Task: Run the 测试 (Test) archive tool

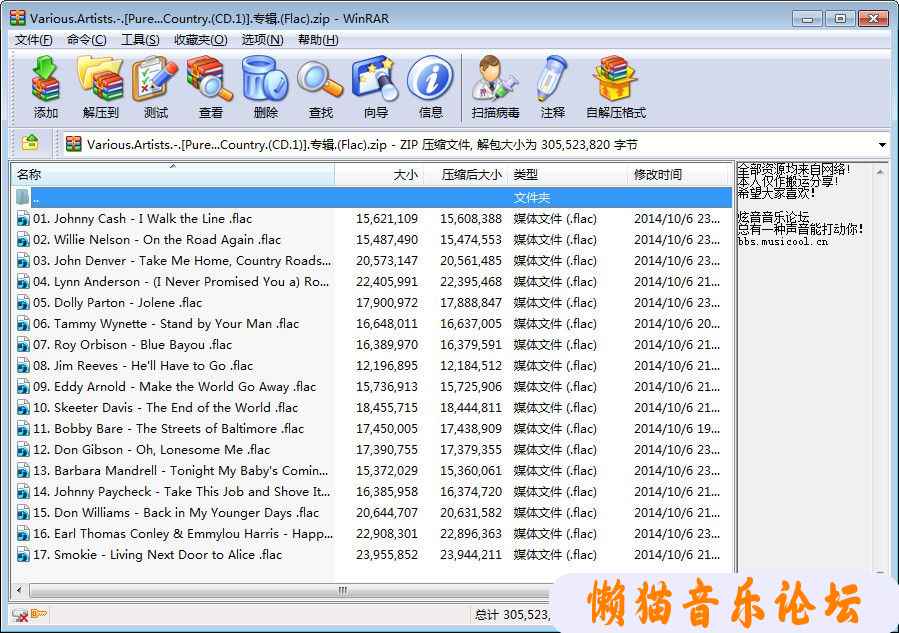Action: [155, 87]
